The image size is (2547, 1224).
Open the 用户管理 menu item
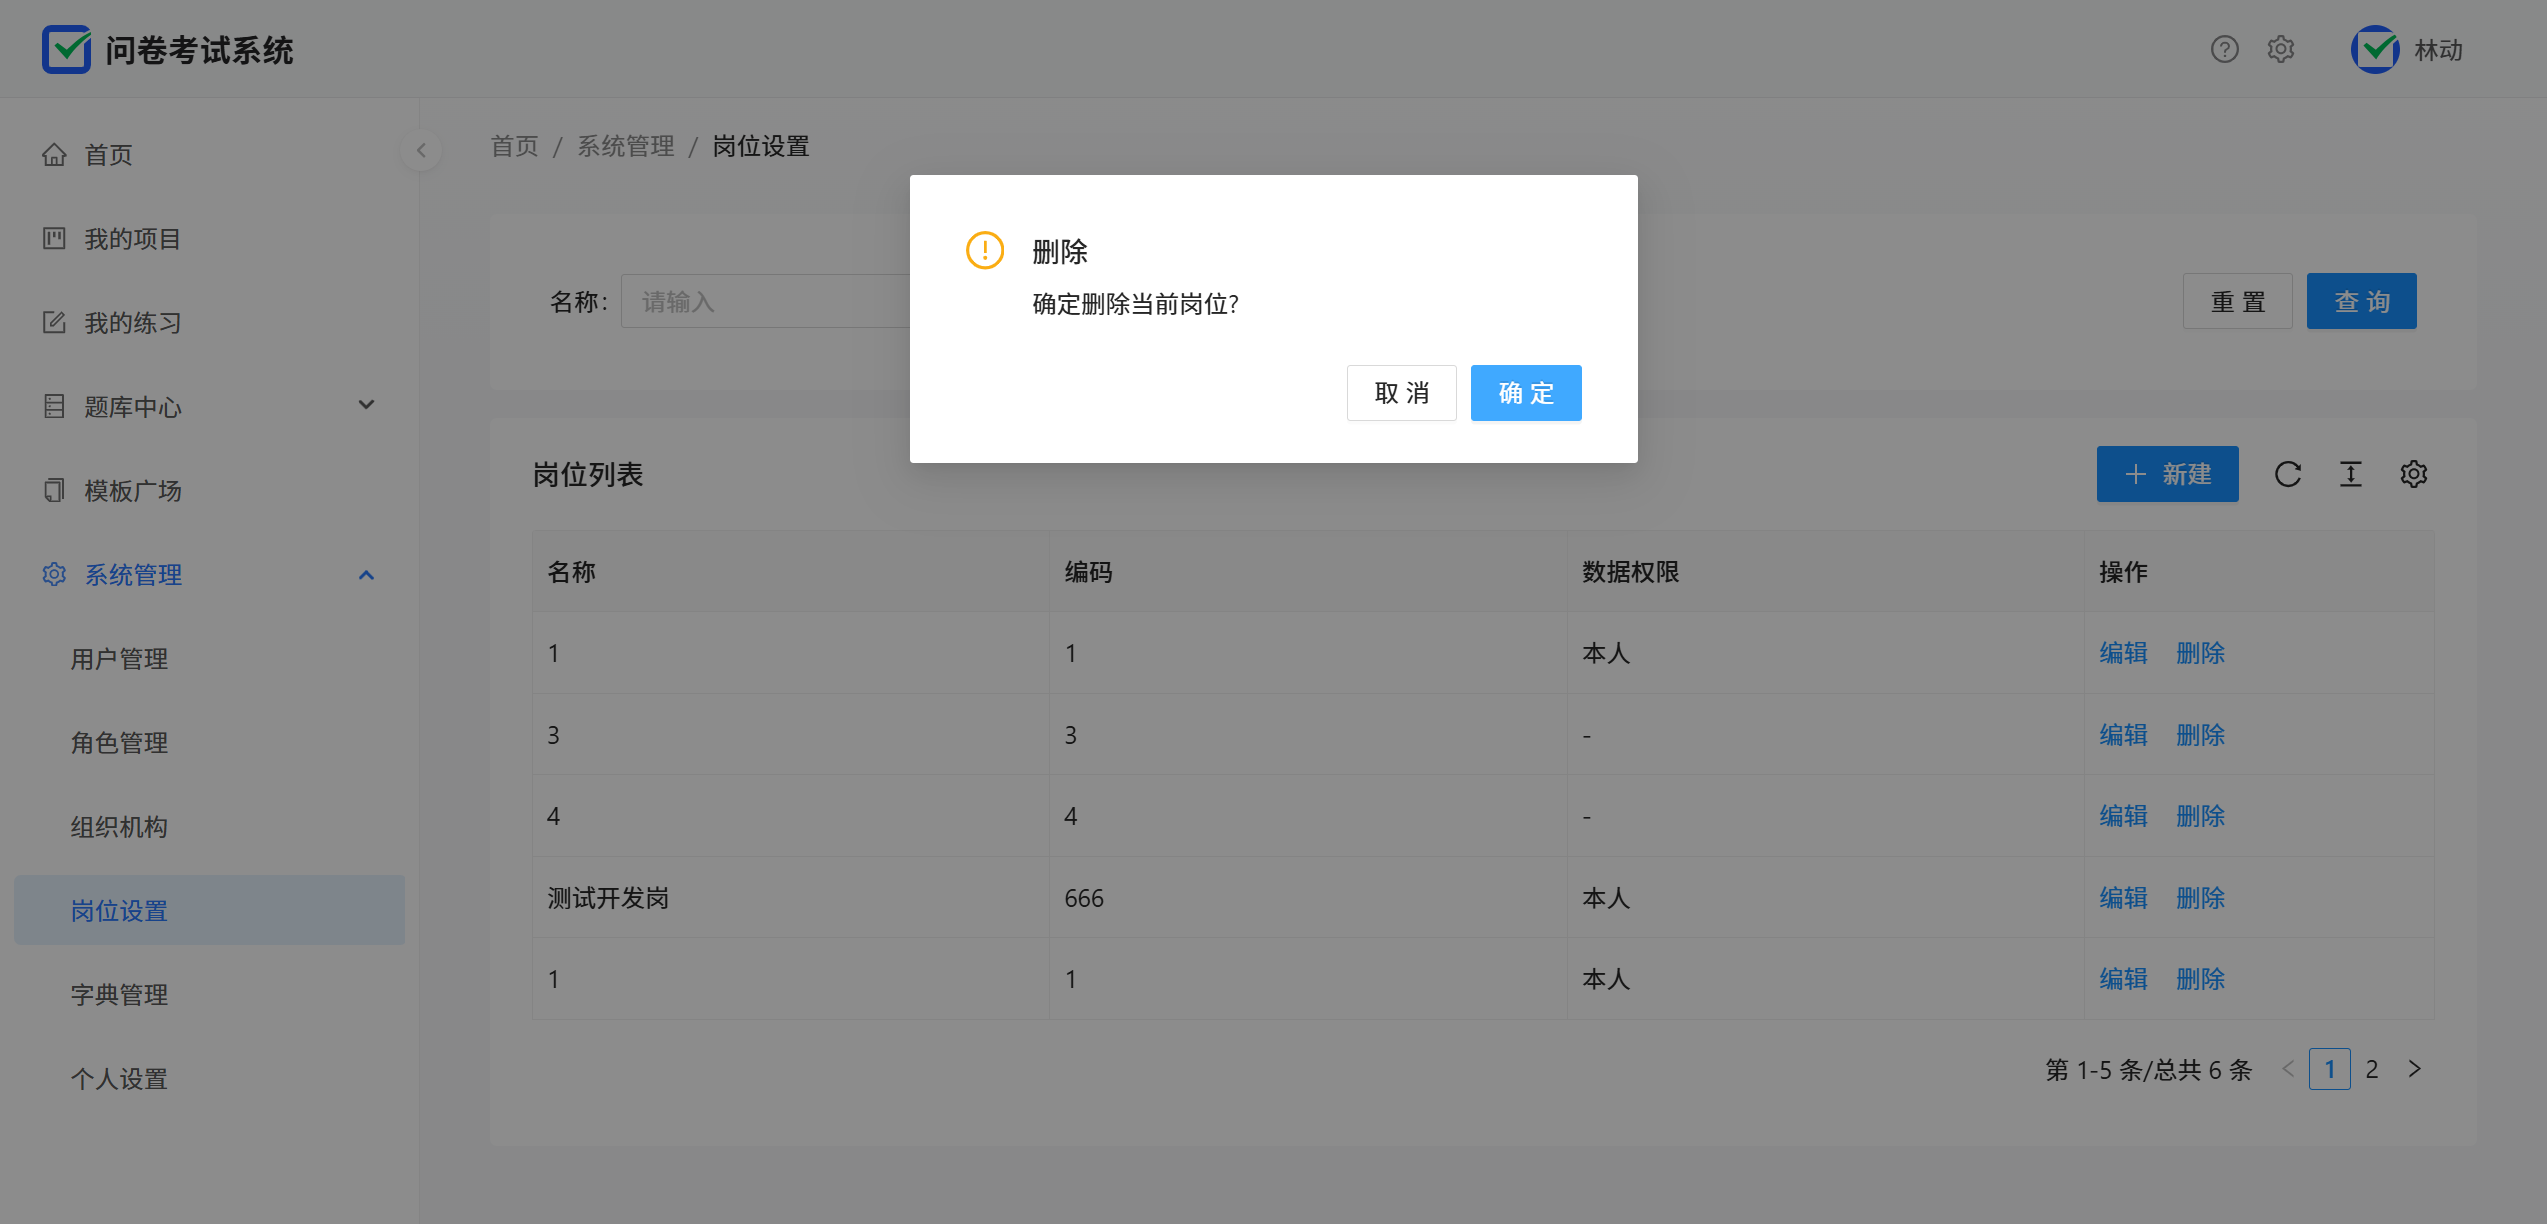[x=119, y=659]
